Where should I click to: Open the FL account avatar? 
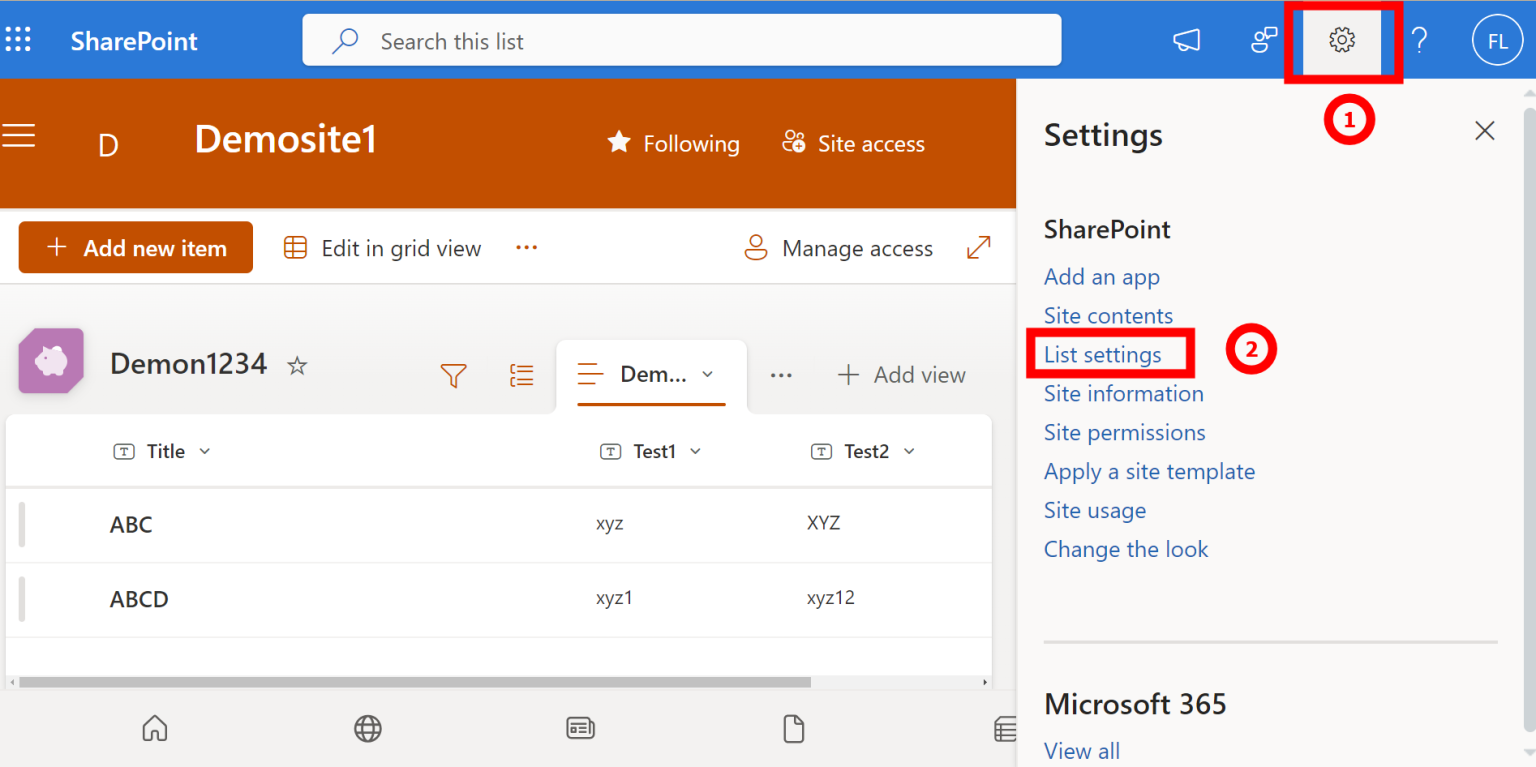click(x=1497, y=40)
